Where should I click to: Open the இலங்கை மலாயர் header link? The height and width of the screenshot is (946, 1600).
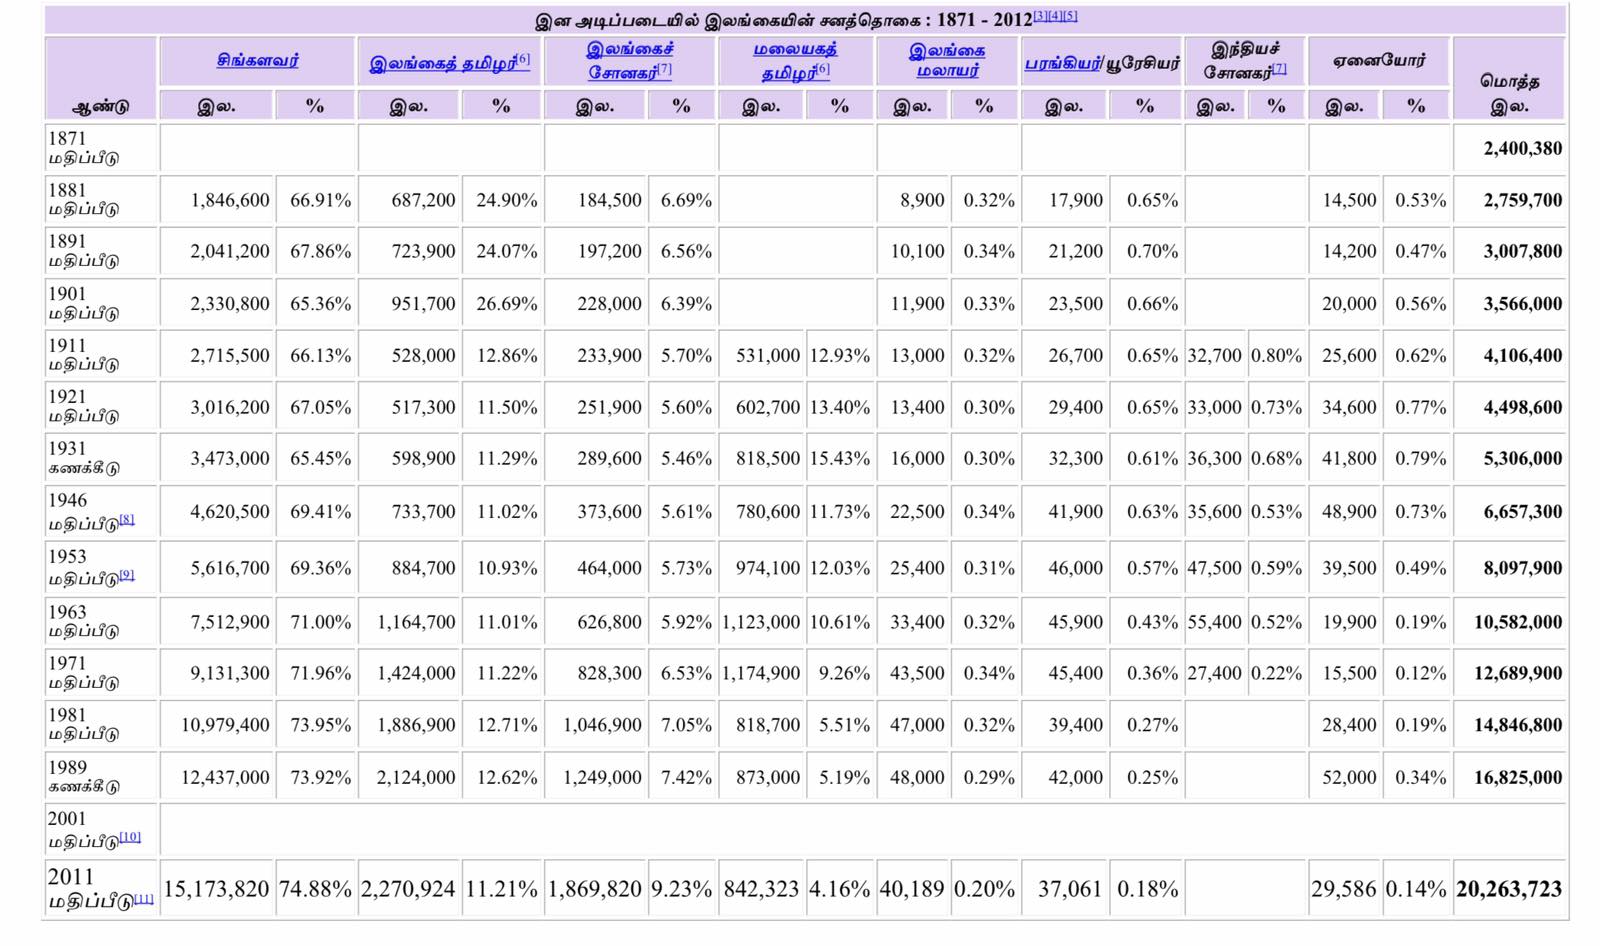point(947,60)
